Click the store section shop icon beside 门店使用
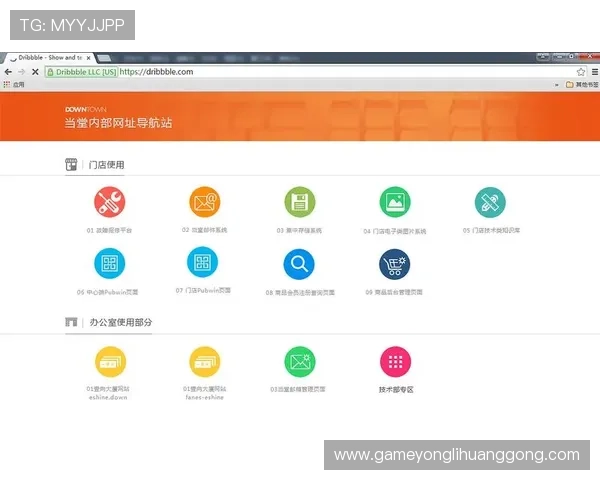 tap(71, 164)
